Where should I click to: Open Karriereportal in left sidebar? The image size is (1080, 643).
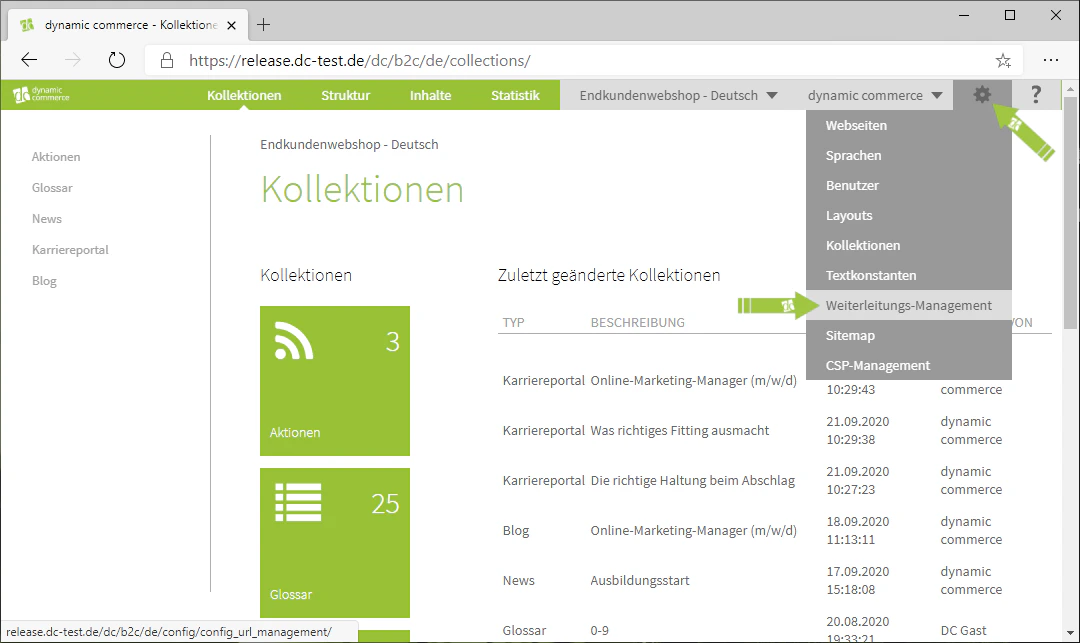(70, 250)
